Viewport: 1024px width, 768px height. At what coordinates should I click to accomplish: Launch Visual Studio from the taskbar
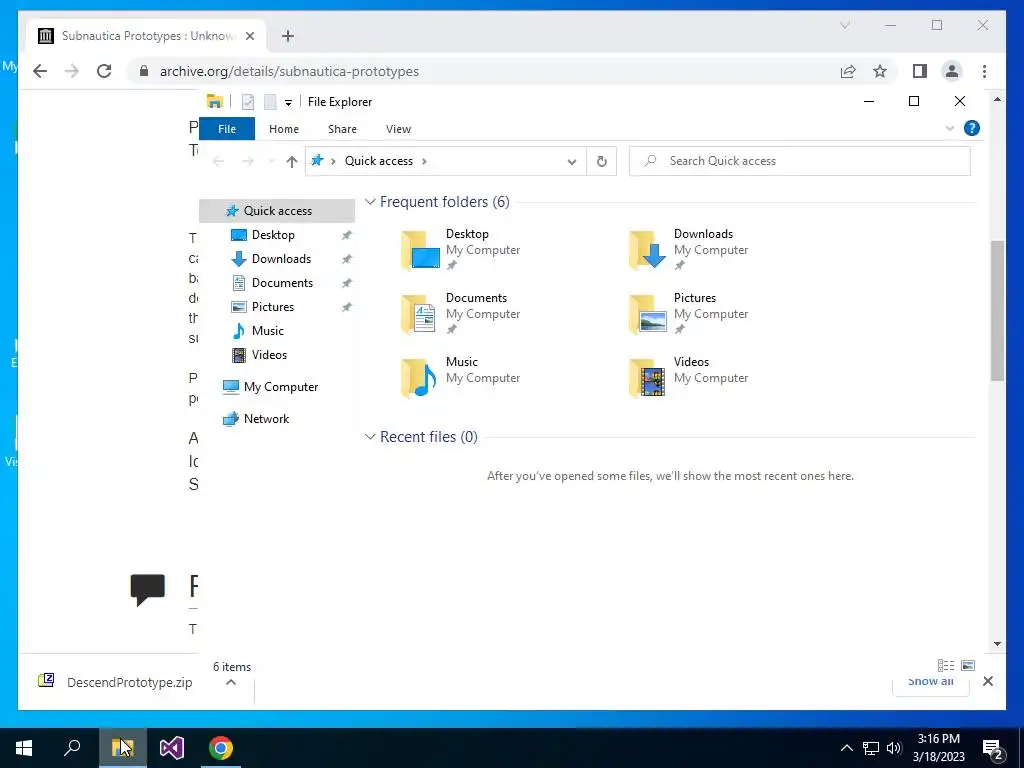point(172,748)
